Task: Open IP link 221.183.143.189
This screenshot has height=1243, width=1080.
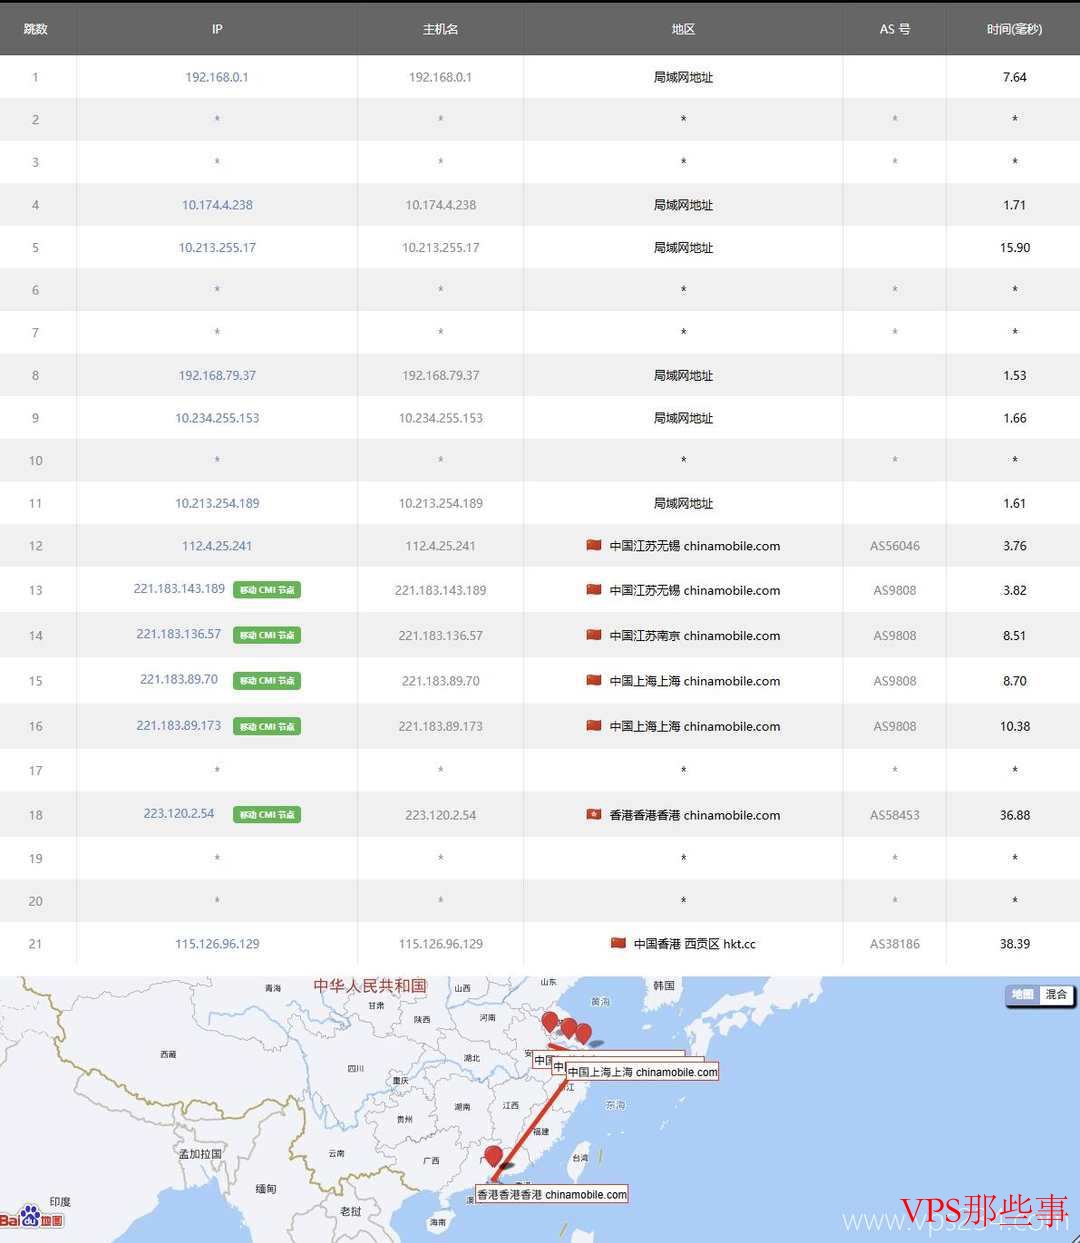Action: coord(179,589)
